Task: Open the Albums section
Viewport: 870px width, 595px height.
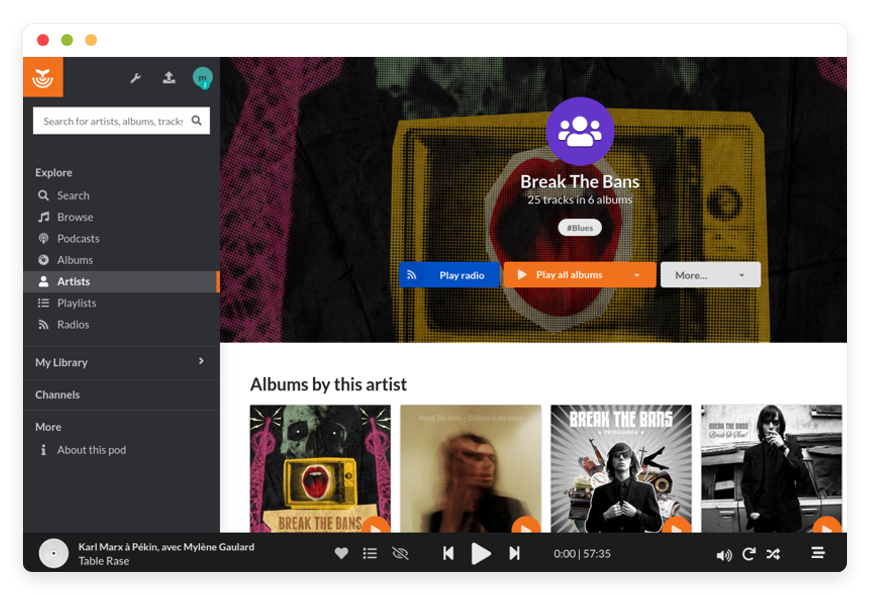Action: coord(121,260)
